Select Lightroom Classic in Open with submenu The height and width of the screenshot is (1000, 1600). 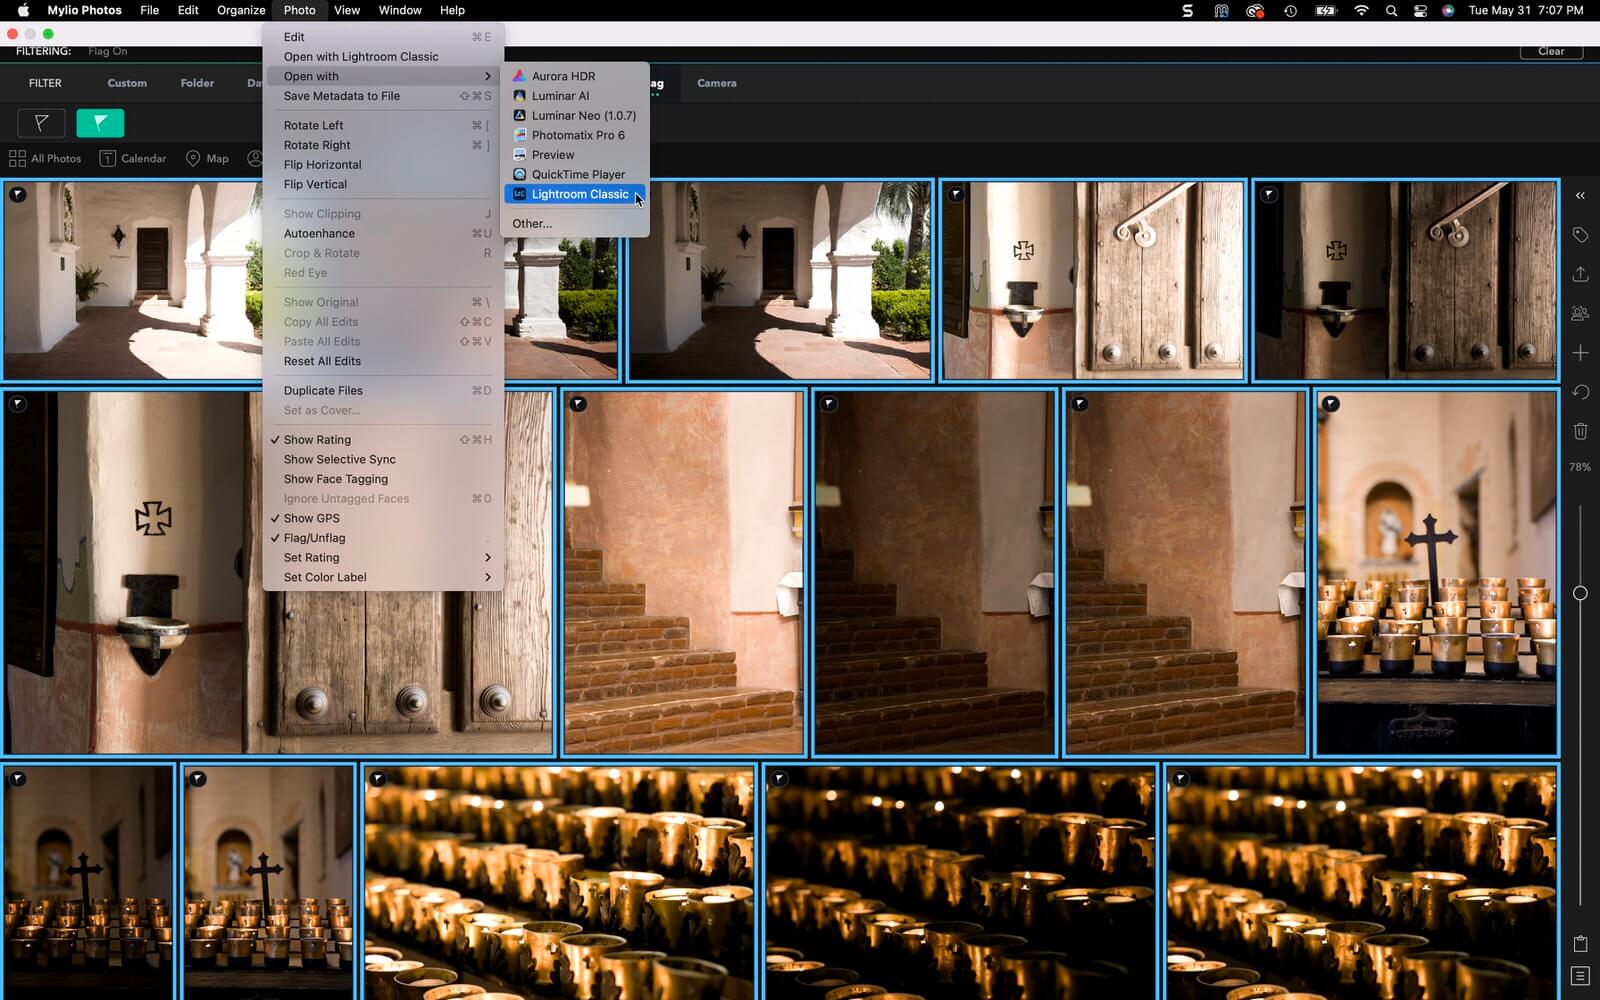tap(579, 194)
